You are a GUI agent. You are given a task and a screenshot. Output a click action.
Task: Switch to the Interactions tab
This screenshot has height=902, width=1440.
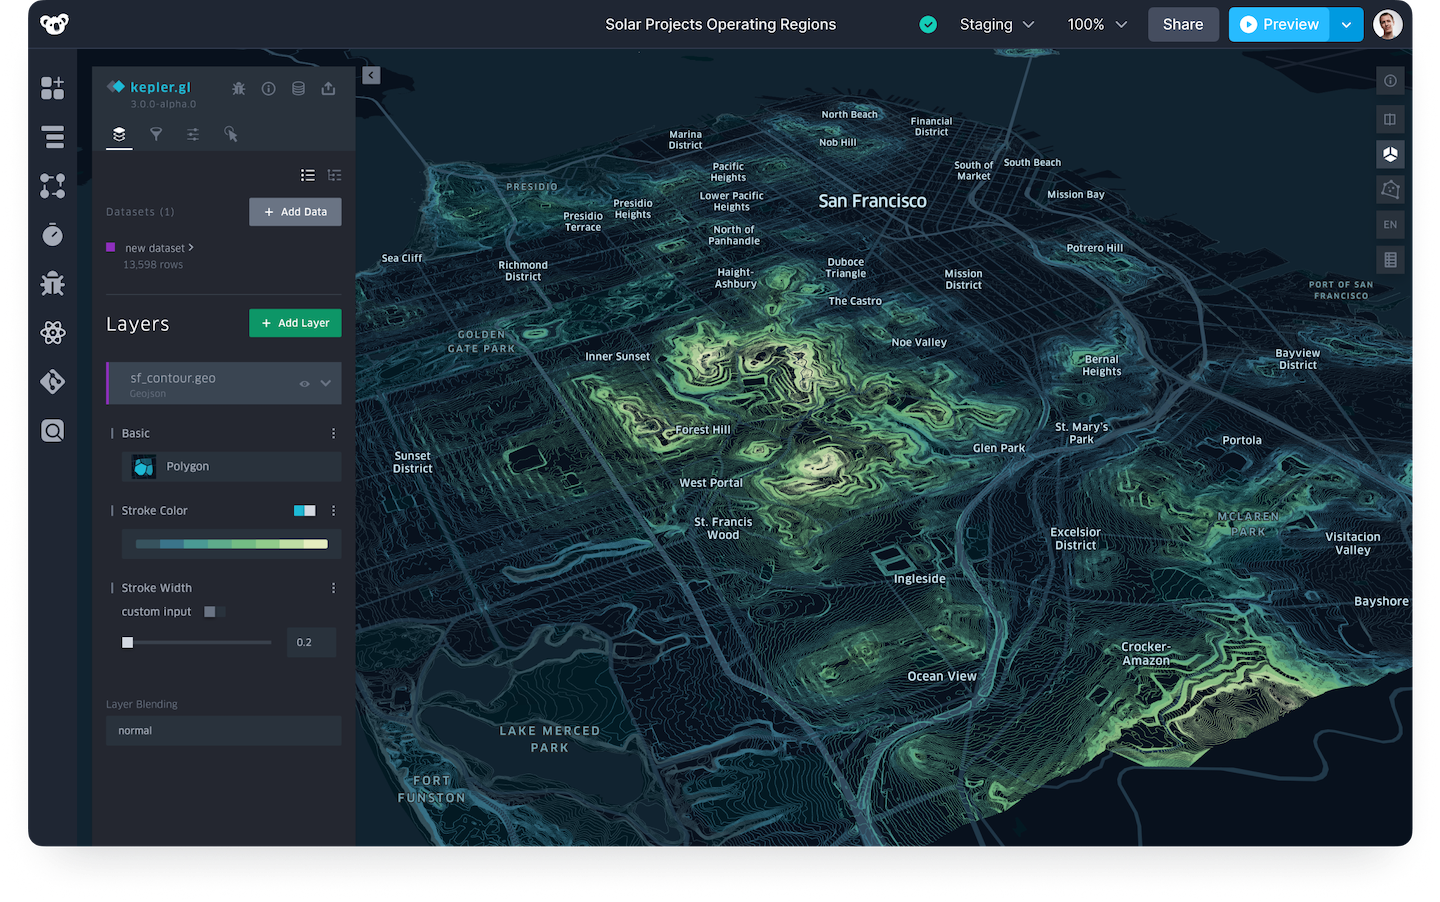pyautogui.click(x=230, y=134)
